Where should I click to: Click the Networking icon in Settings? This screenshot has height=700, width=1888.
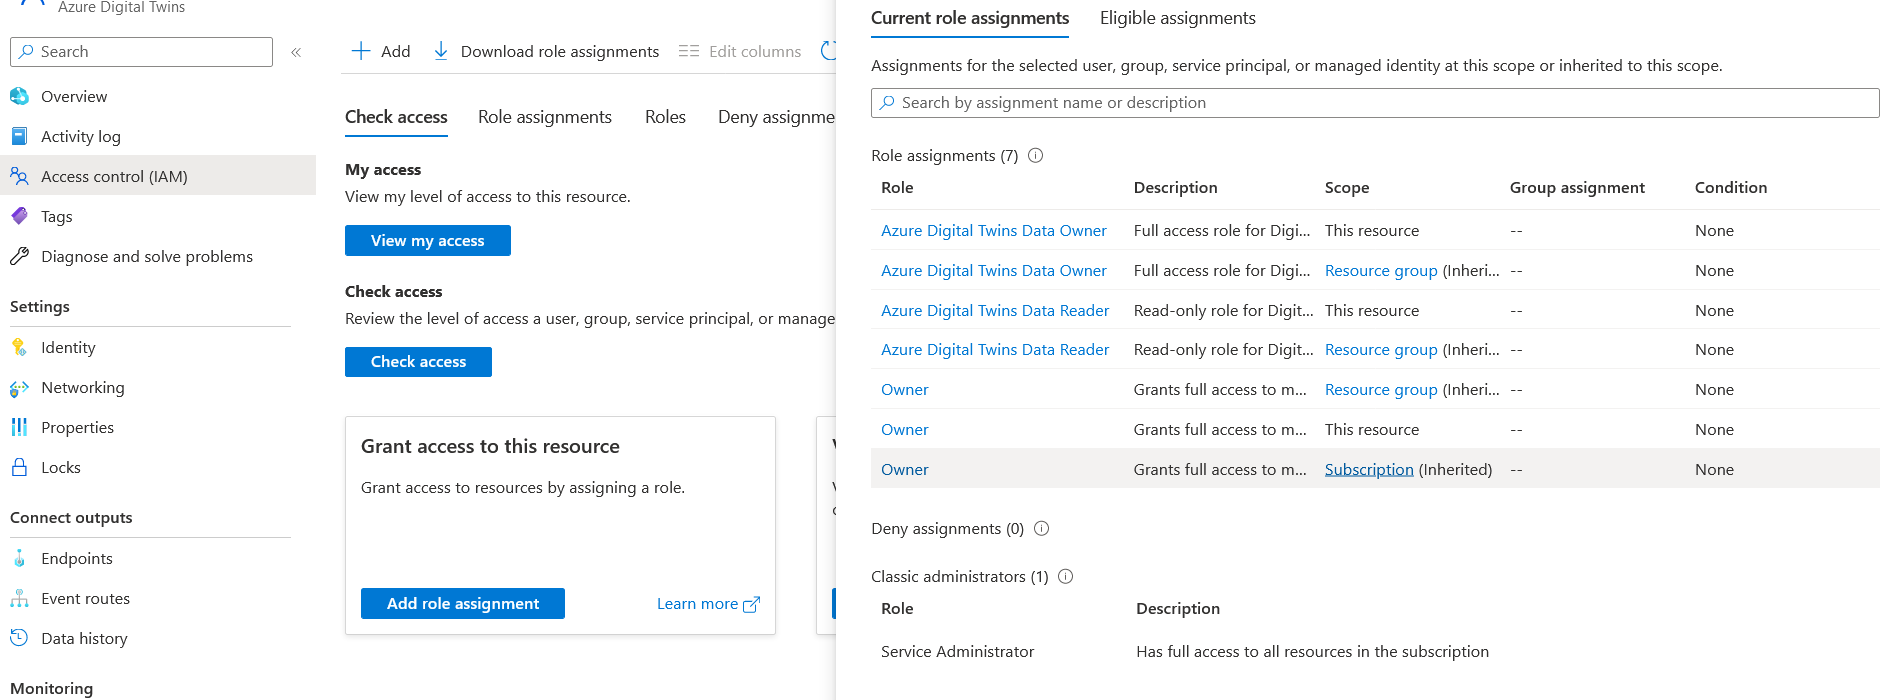point(19,388)
